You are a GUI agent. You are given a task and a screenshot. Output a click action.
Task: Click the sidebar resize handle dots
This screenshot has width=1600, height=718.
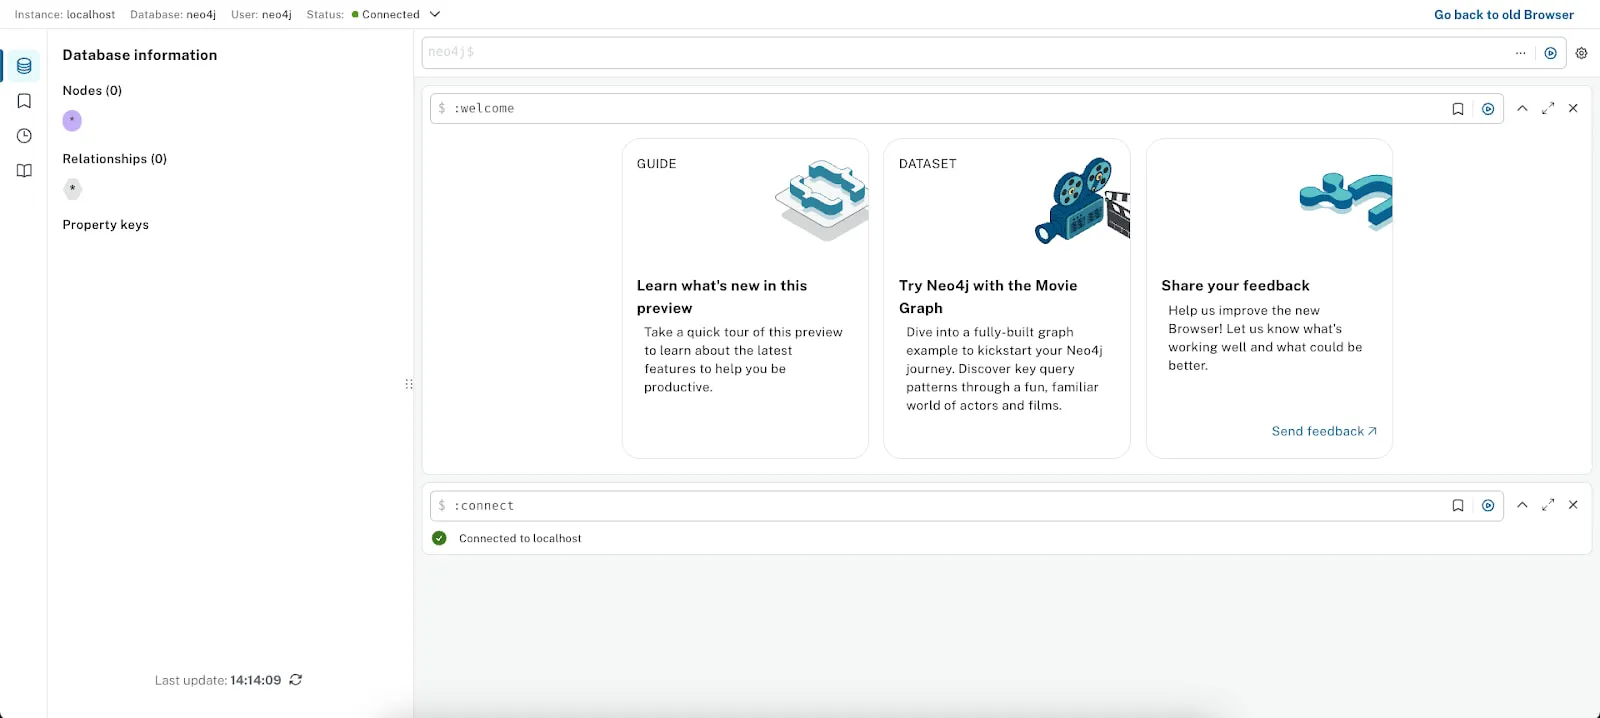409,384
